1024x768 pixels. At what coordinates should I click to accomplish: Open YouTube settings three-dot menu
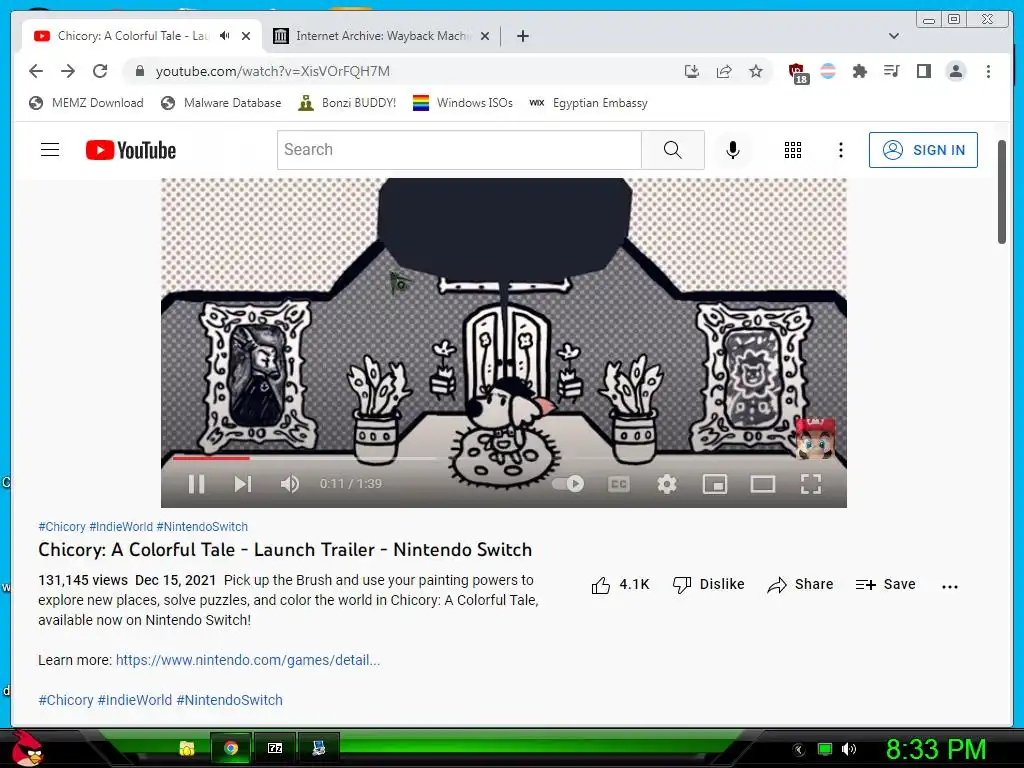(x=840, y=150)
